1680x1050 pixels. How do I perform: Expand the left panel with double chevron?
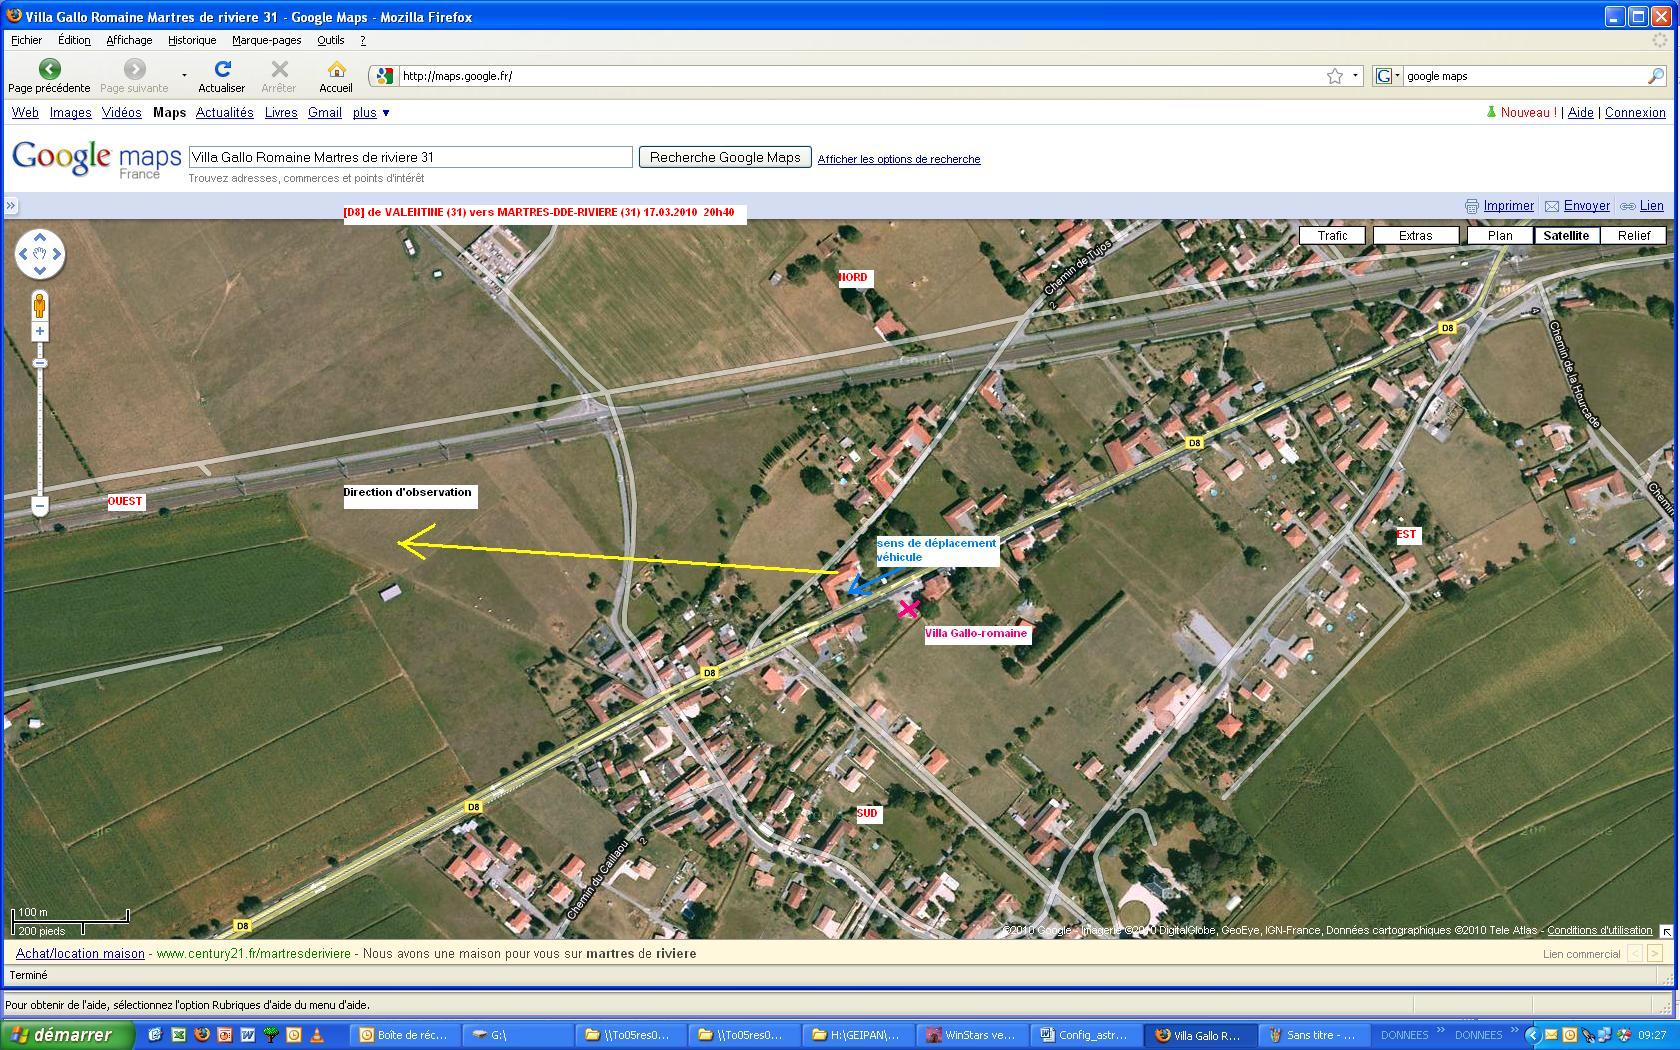pyautogui.click(x=11, y=206)
